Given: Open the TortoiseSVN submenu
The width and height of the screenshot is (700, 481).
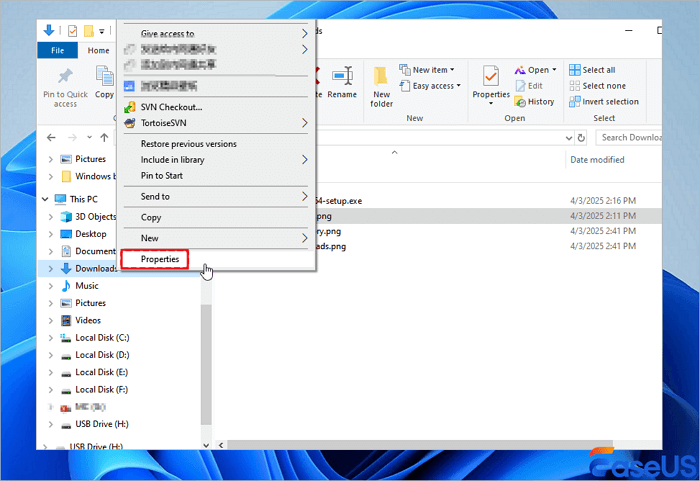Looking at the screenshot, I should [216, 123].
